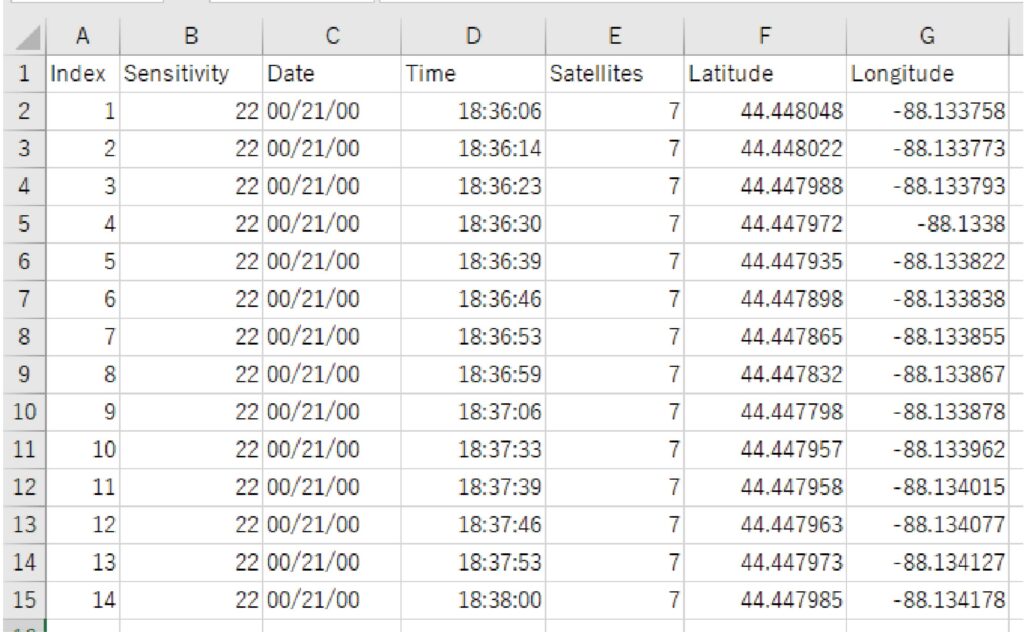Select column F header
Screen dimensions: 1024x632
[765, 36]
